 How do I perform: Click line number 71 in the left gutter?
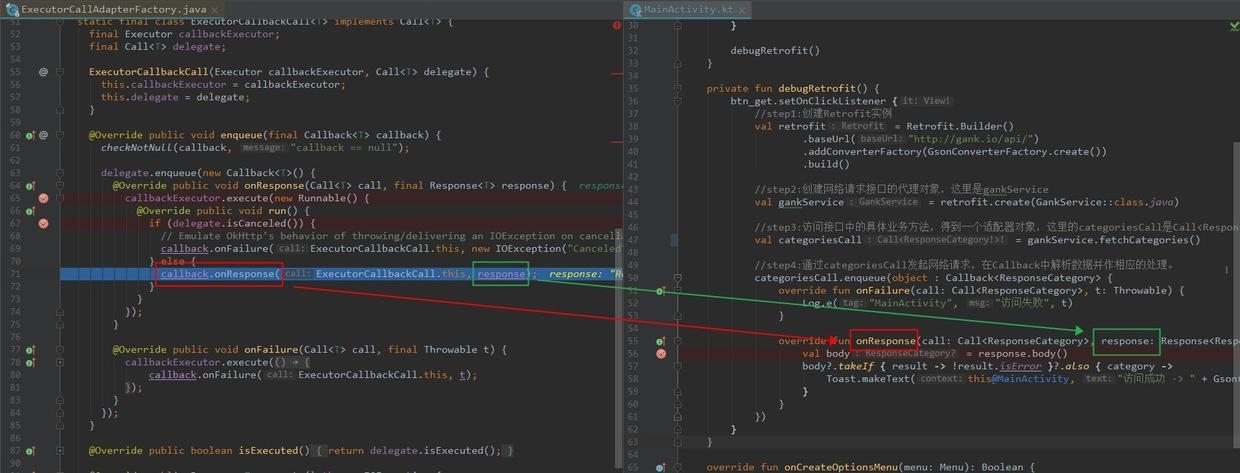coord(15,273)
